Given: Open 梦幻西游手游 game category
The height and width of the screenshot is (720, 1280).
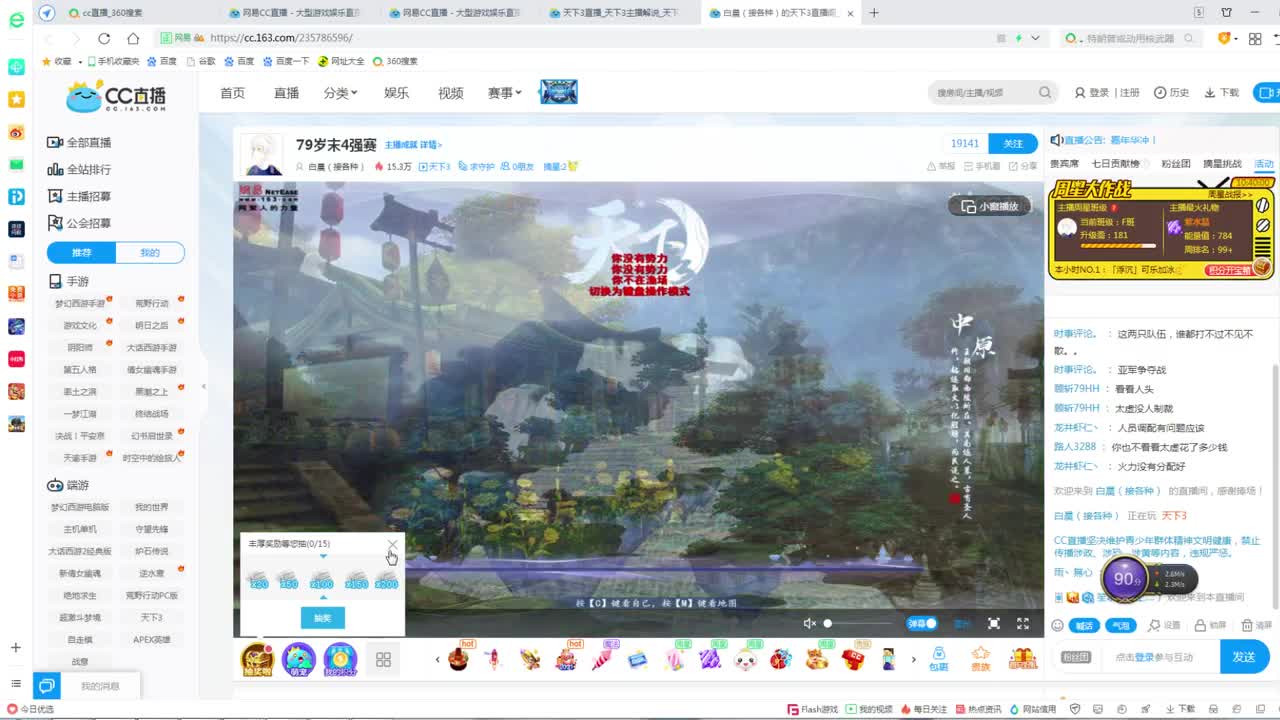Looking at the screenshot, I should pos(80,303).
